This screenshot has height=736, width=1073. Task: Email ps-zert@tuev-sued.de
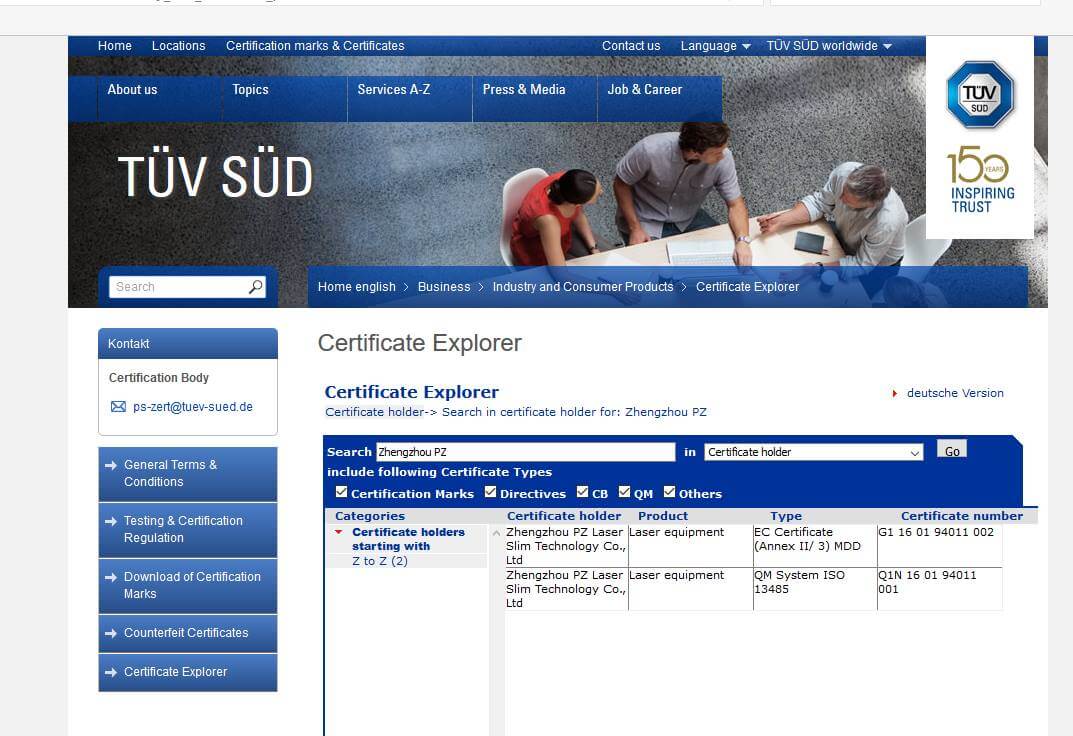click(193, 407)
